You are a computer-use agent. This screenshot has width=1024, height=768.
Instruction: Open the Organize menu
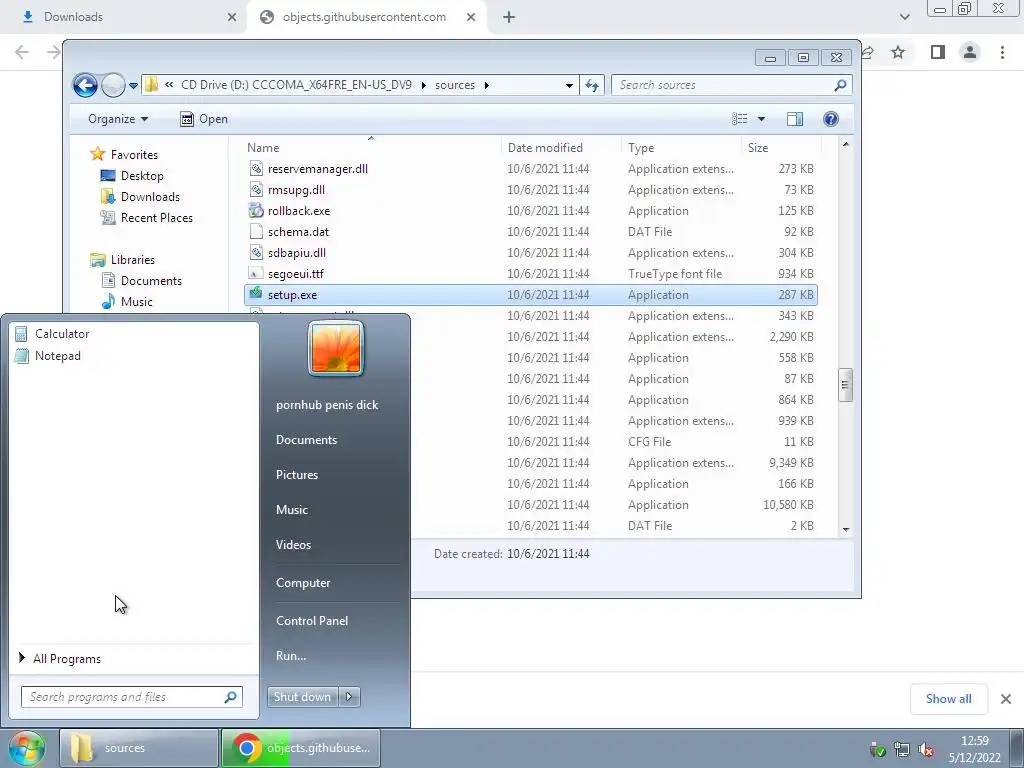[118, 119]
